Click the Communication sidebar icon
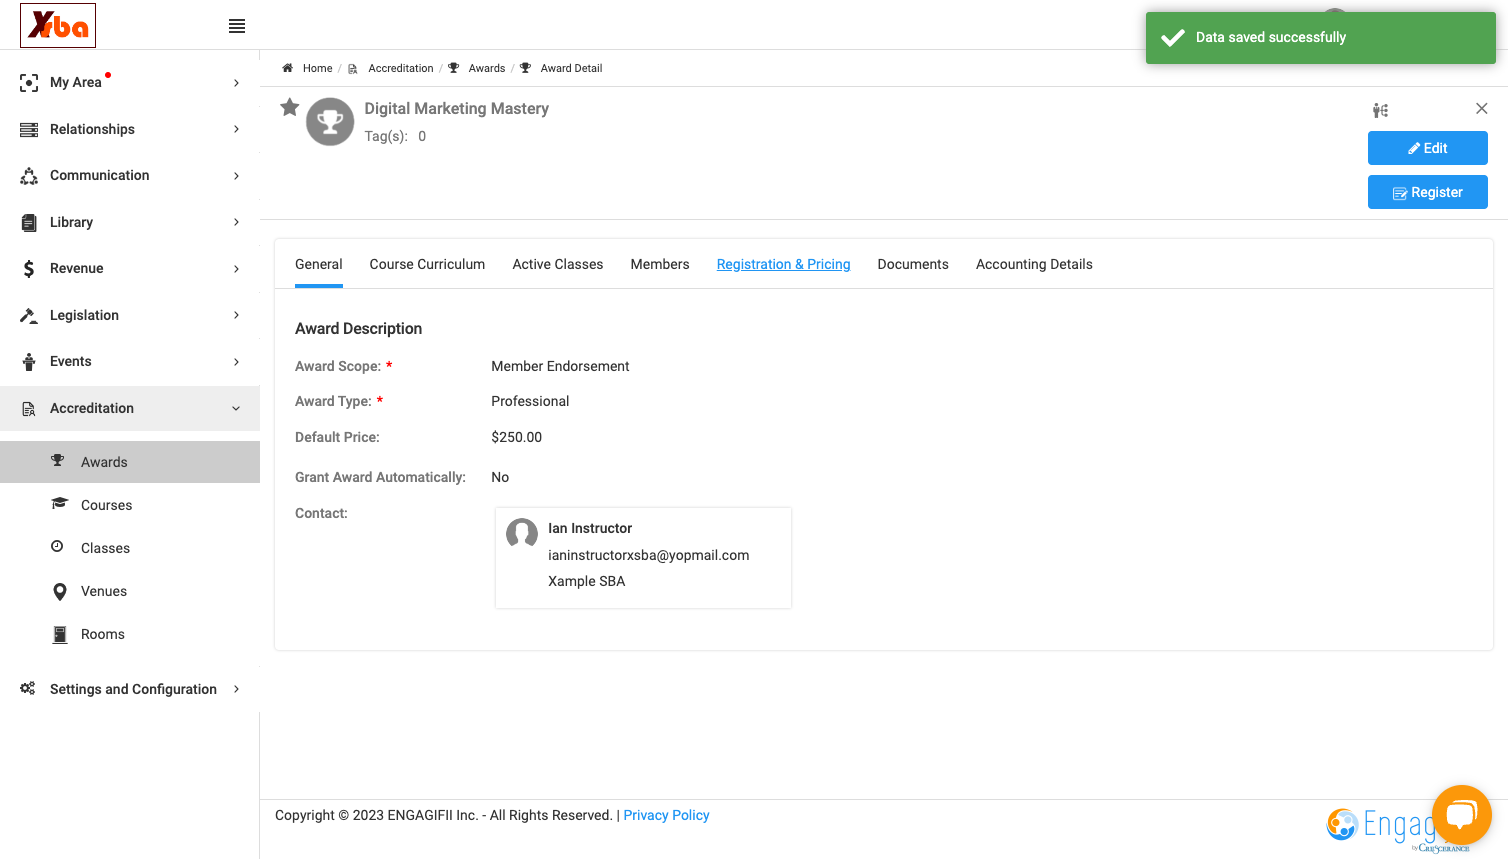 click(x=29, y=176)
